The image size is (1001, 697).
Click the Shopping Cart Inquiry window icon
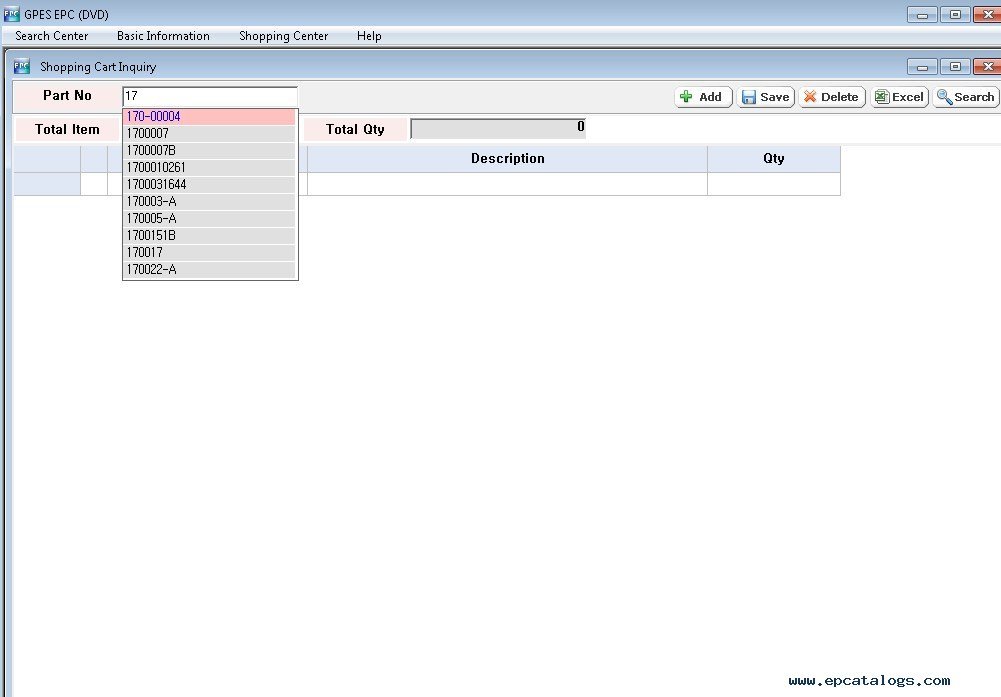tap(21, 67)
